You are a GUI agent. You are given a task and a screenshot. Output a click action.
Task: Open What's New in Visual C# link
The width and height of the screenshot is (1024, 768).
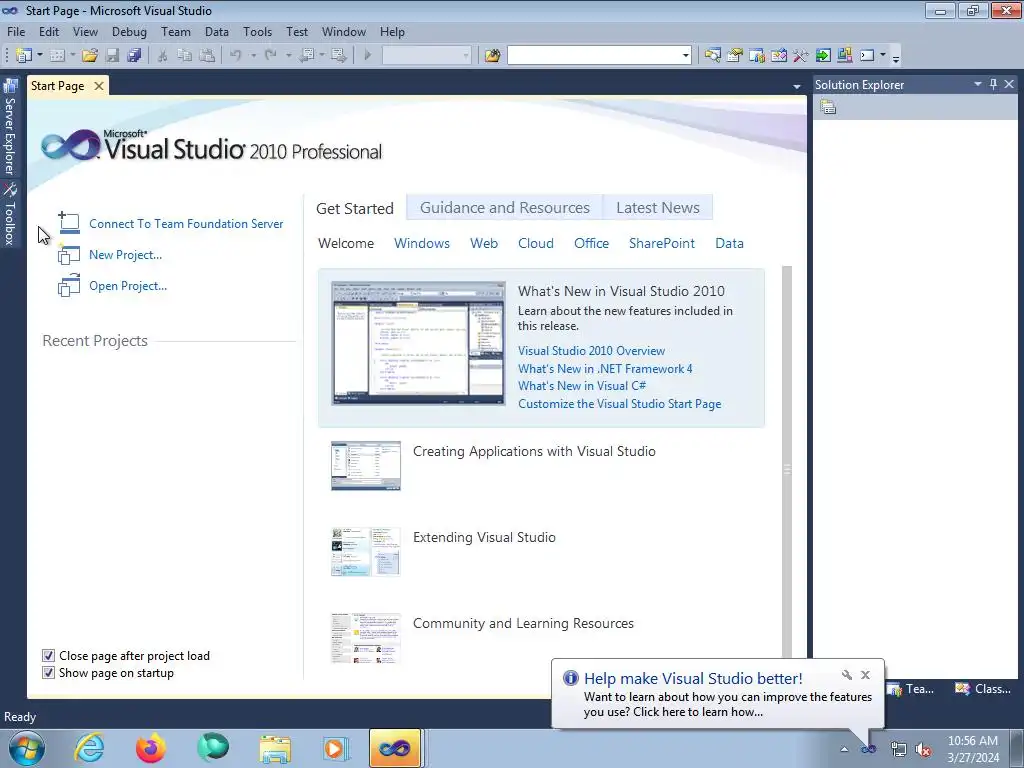pyautogui.click(x=582, y=386)
